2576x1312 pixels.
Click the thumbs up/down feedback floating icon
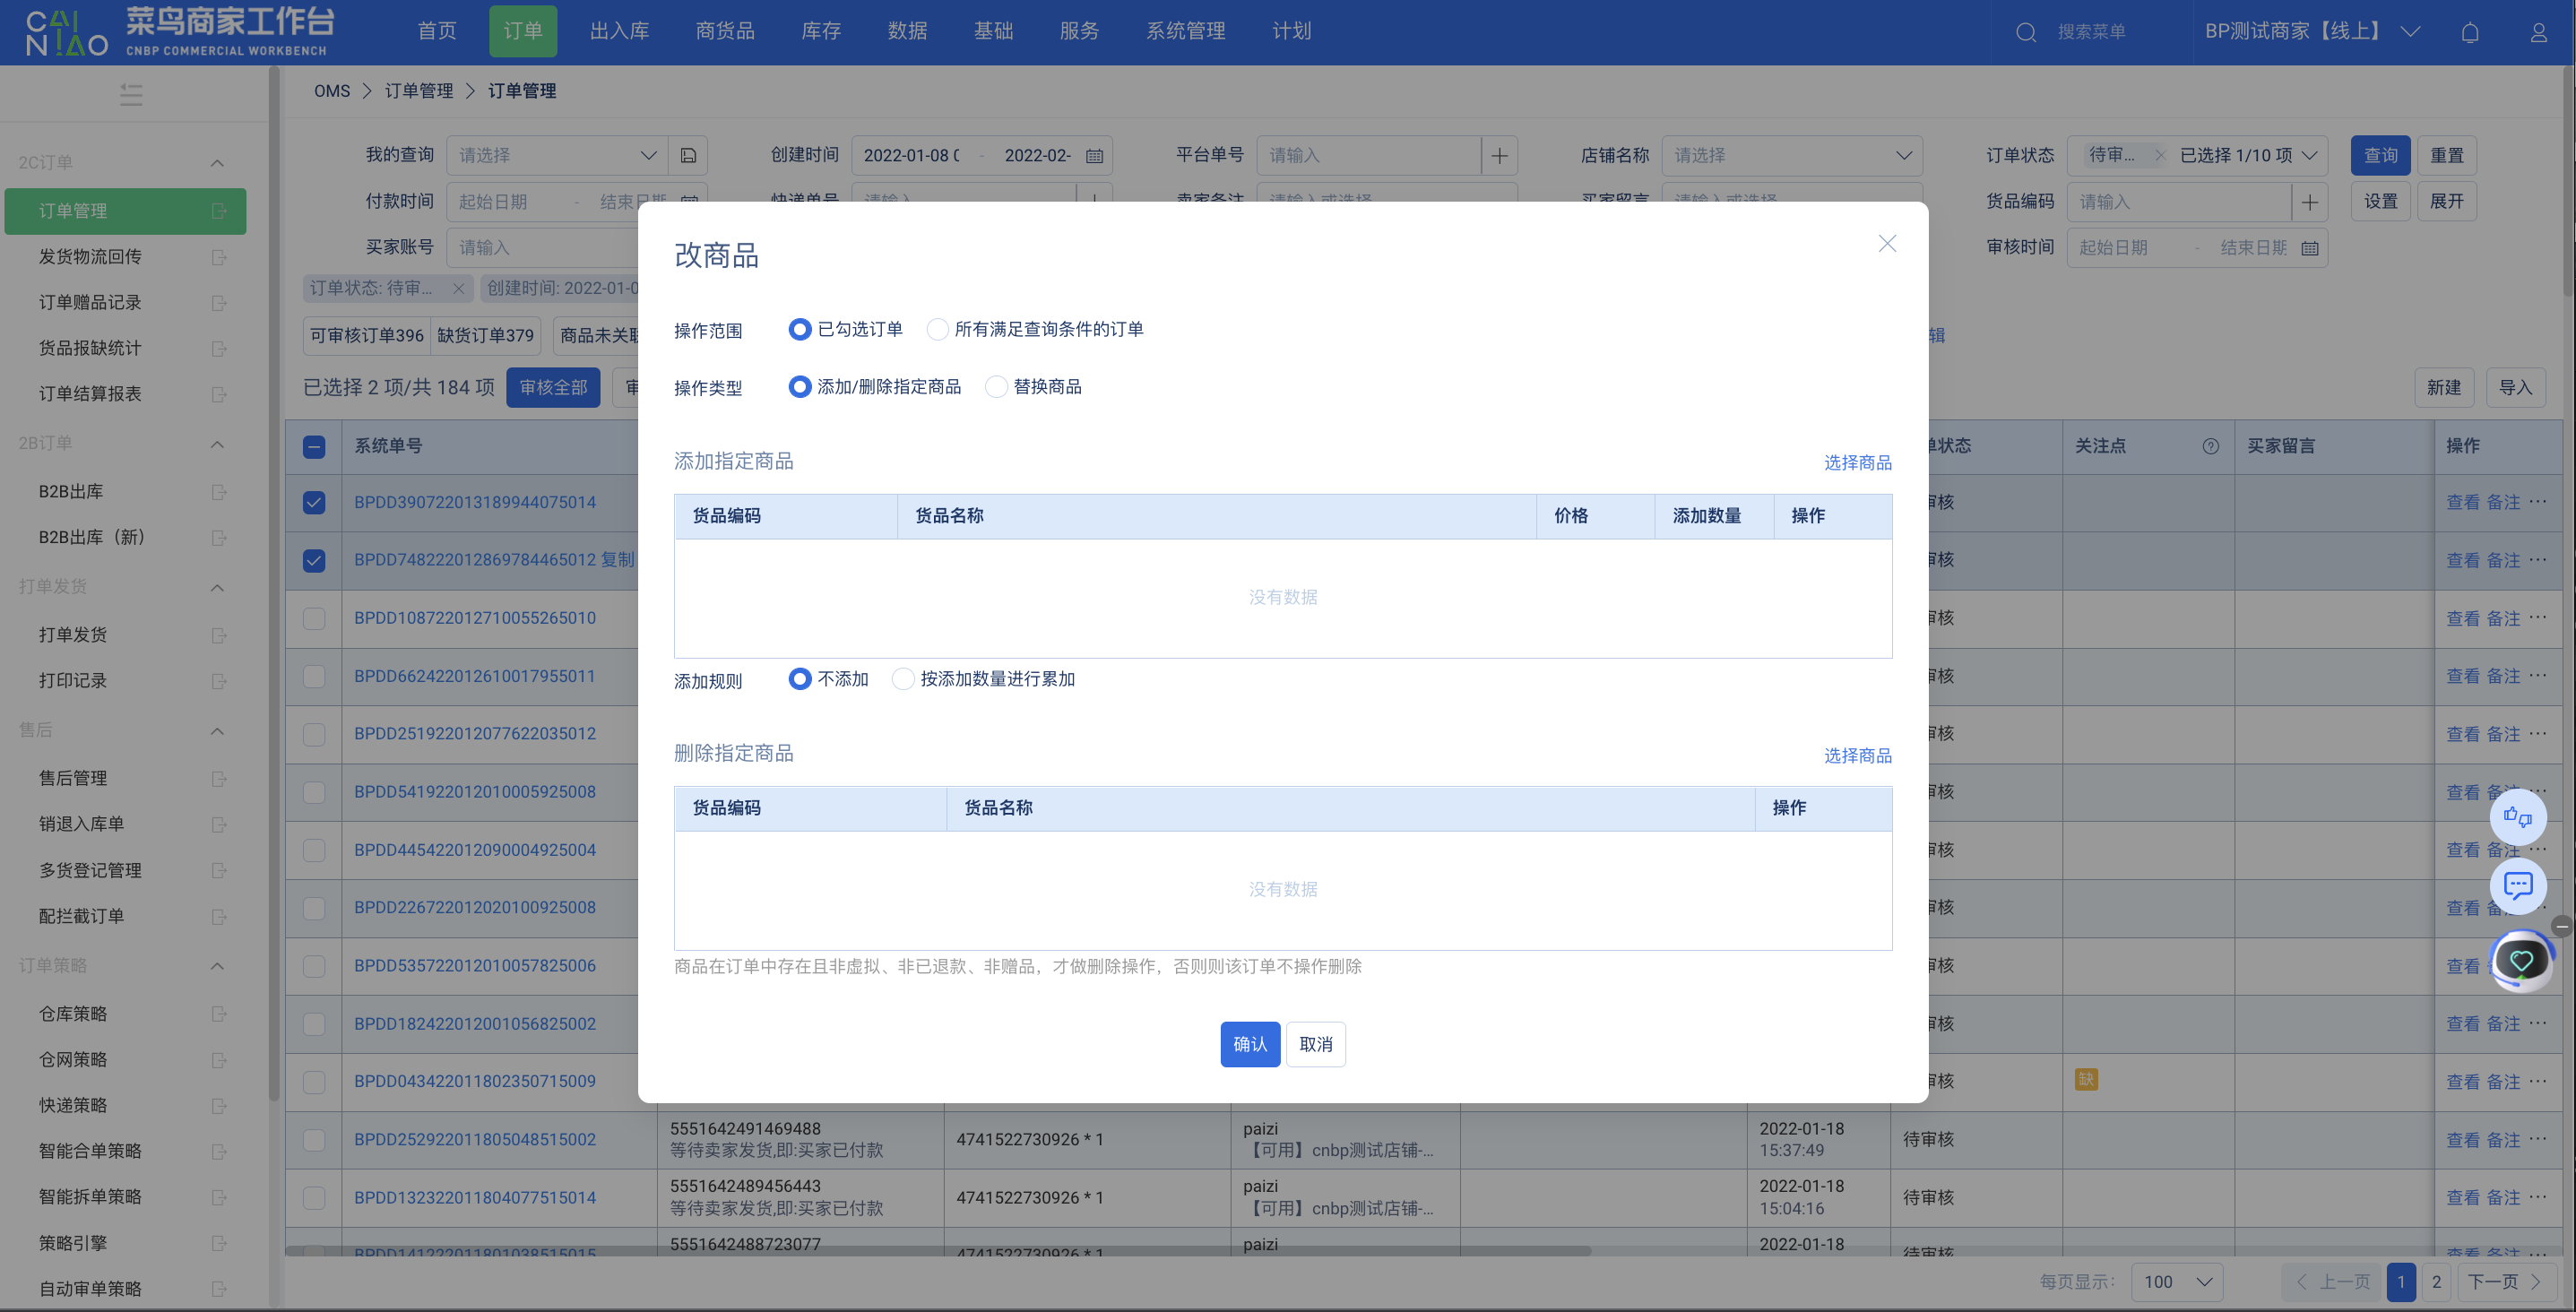(2517, 817)
